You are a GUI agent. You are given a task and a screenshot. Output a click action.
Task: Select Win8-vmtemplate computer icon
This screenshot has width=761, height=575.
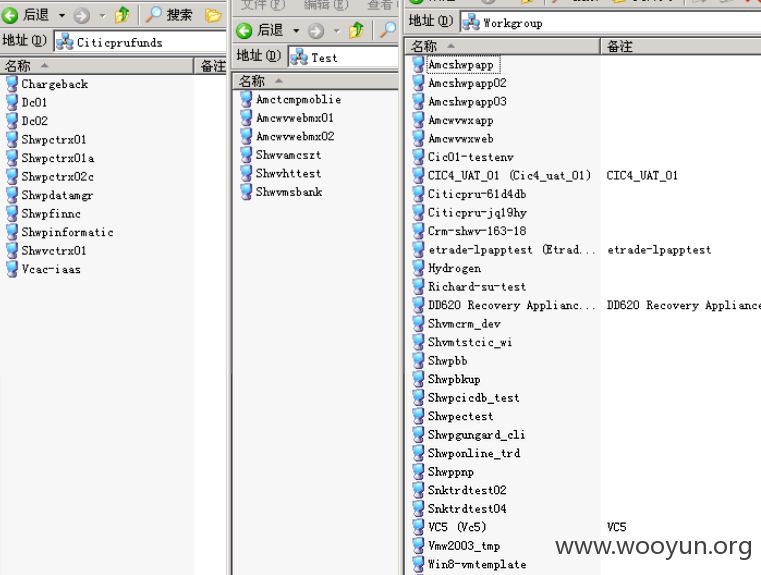click(x=418, y=564)
